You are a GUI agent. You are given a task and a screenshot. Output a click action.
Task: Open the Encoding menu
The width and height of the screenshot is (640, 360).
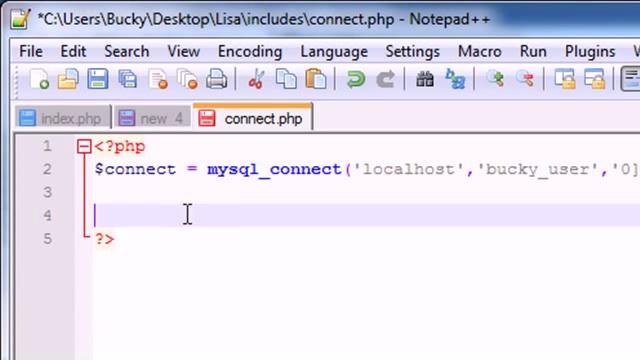point(250,51)
